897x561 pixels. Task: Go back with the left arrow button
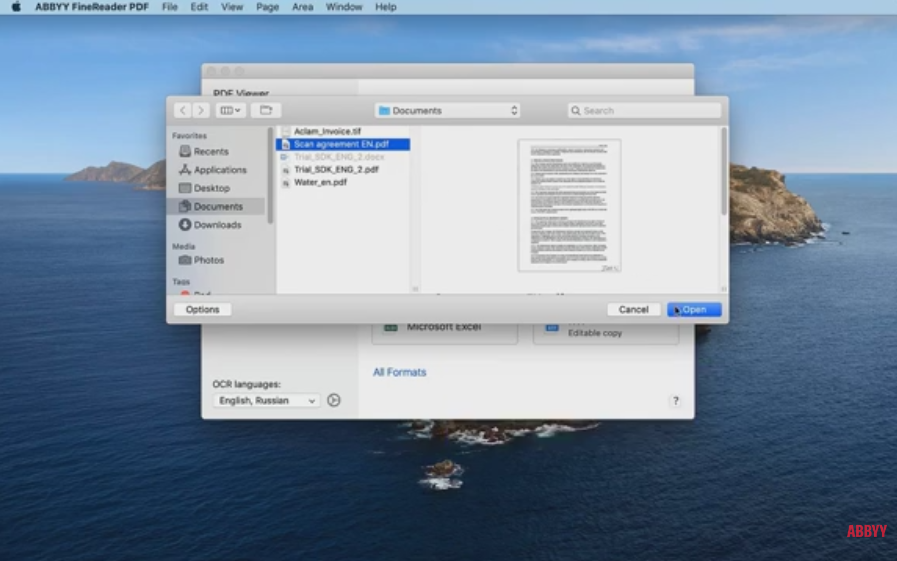tap(182, 110)
